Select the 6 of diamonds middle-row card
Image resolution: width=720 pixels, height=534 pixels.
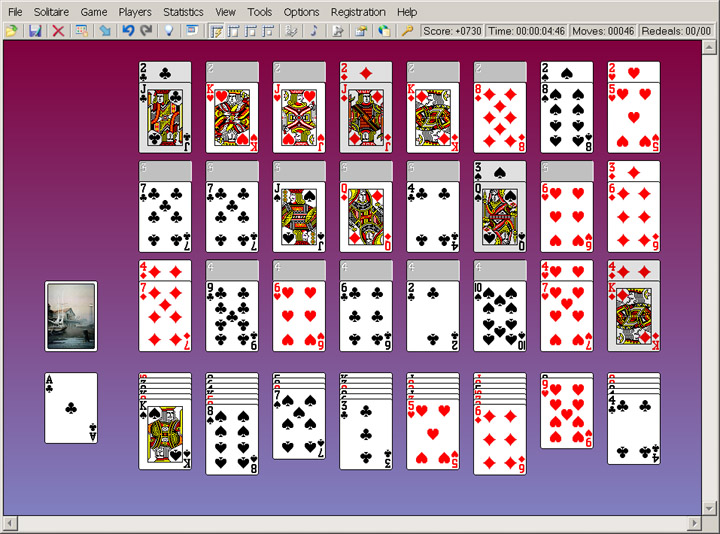coord(634,217)
